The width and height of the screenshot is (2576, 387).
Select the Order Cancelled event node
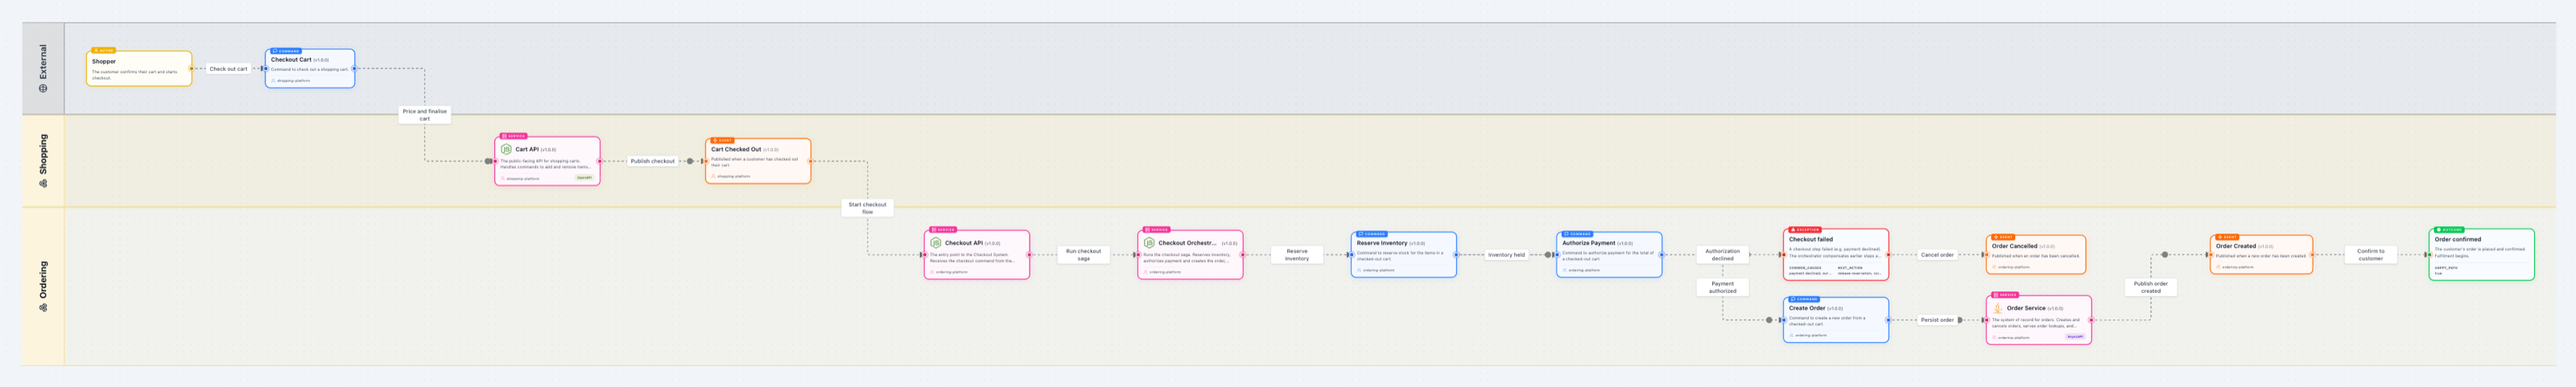[2035, 254]
